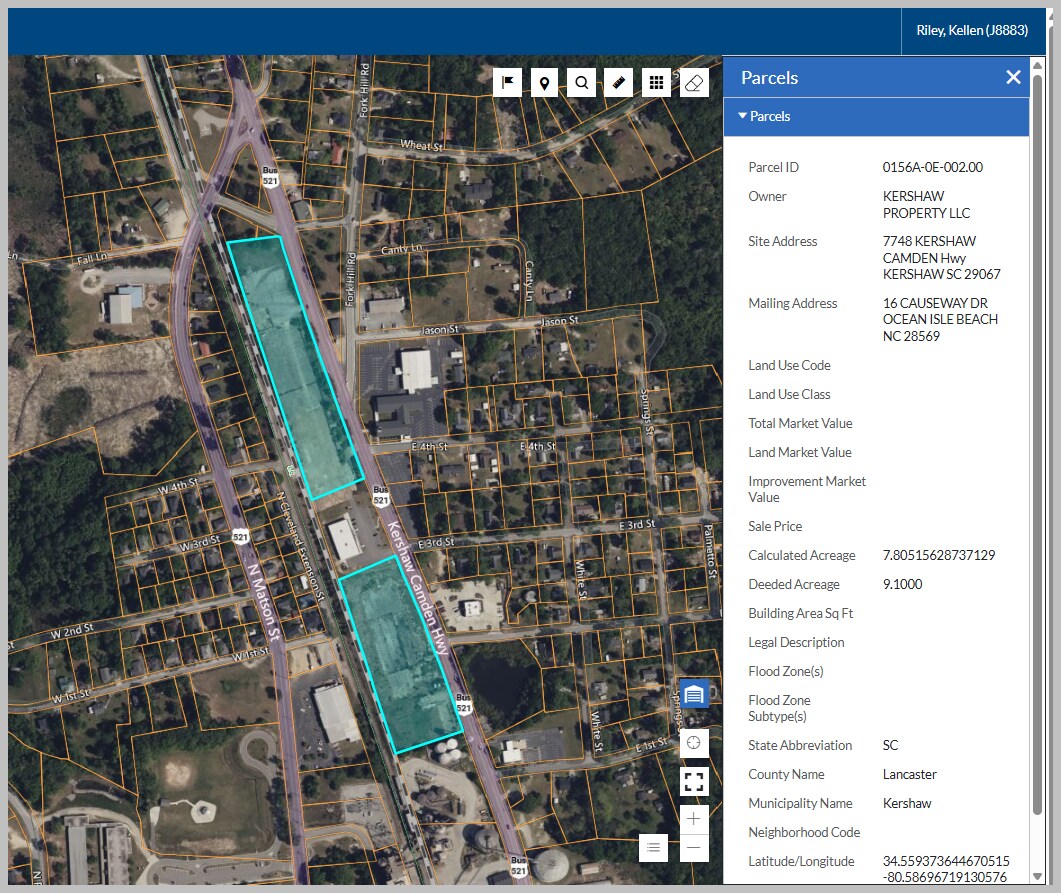Zoom in using the plus button

[694, 818]
